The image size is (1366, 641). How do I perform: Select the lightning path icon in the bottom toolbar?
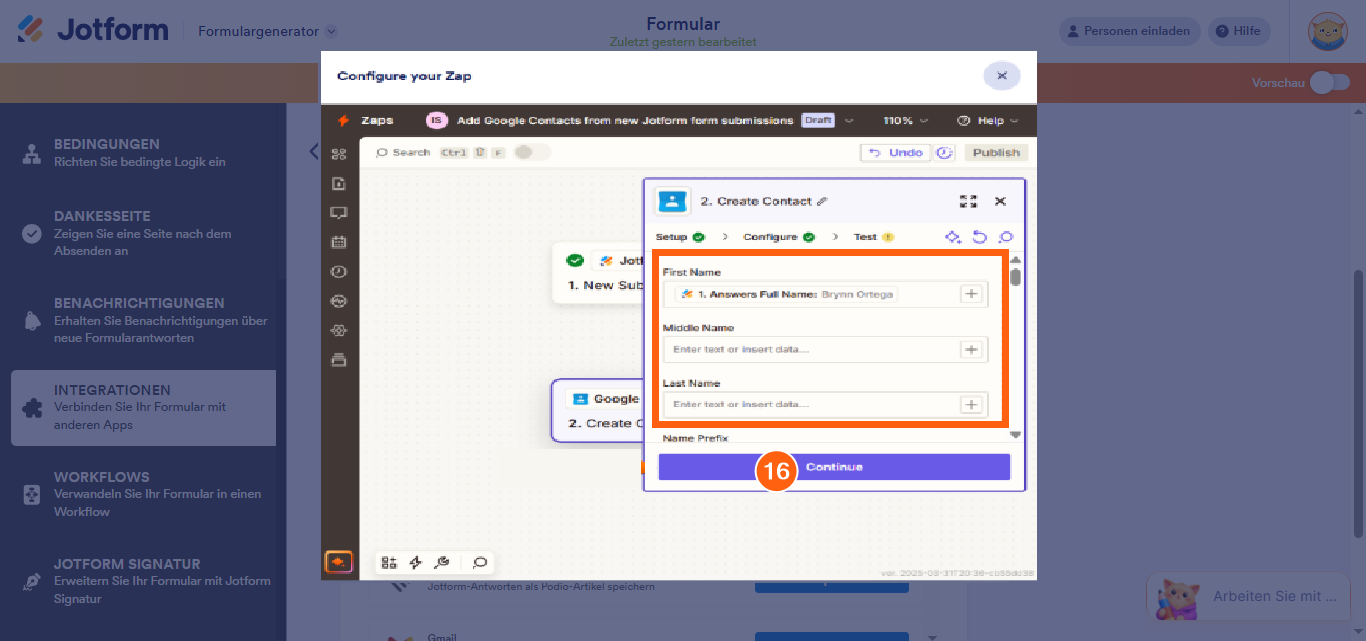(416, 562)
